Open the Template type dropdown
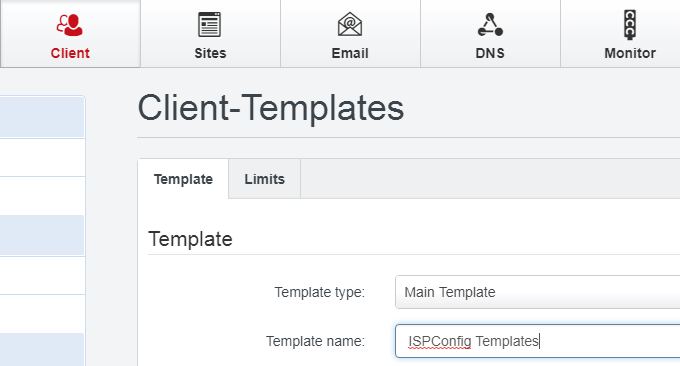 coord(537,292)
